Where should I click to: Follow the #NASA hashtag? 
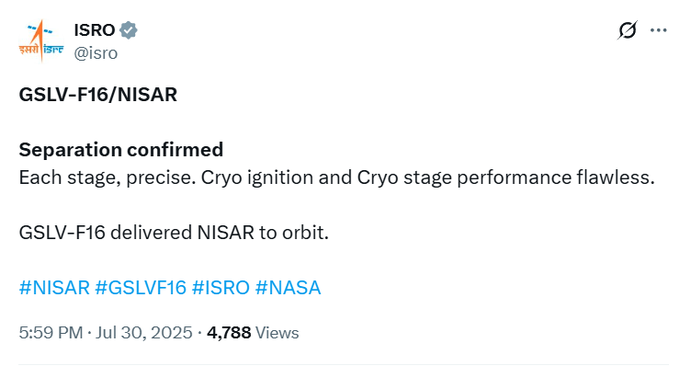pyautogui.click(x=288, y=288)
